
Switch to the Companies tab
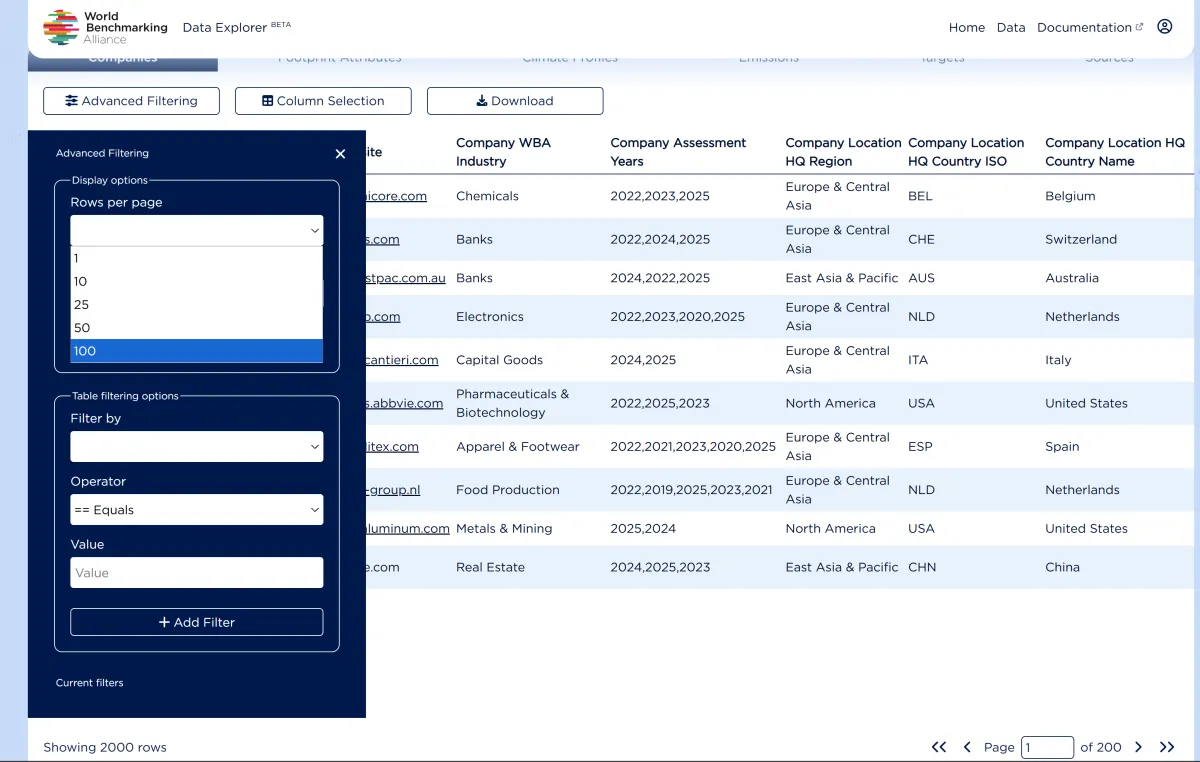[x=123, y=60]
